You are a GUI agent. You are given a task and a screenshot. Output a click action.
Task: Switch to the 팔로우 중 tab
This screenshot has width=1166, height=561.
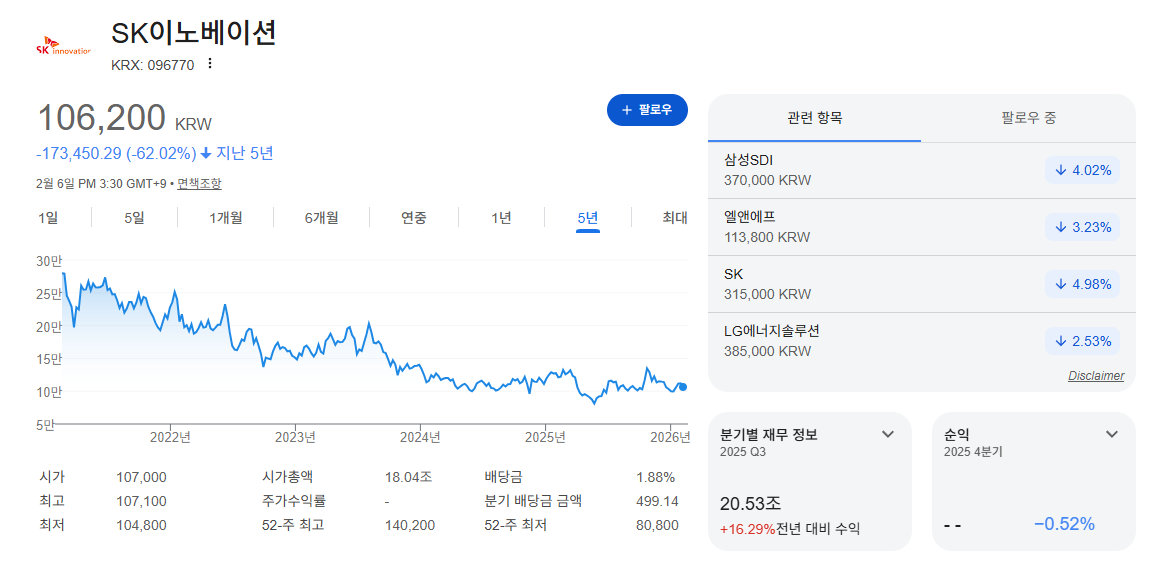point(1028,118)
